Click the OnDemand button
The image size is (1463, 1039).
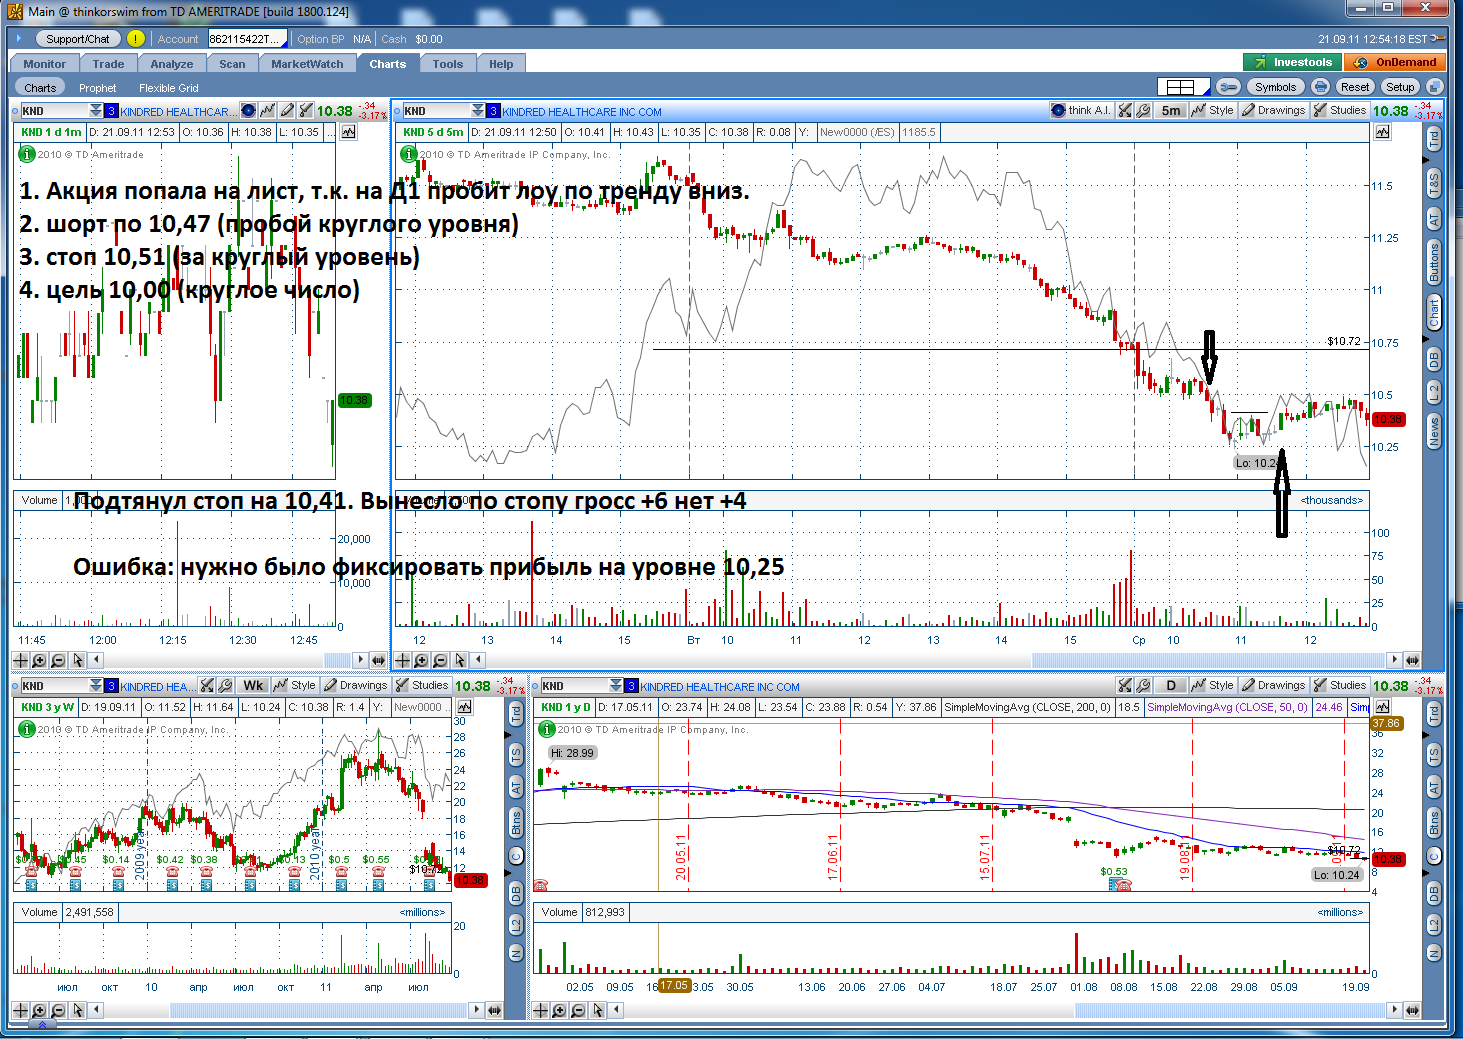1396,62
